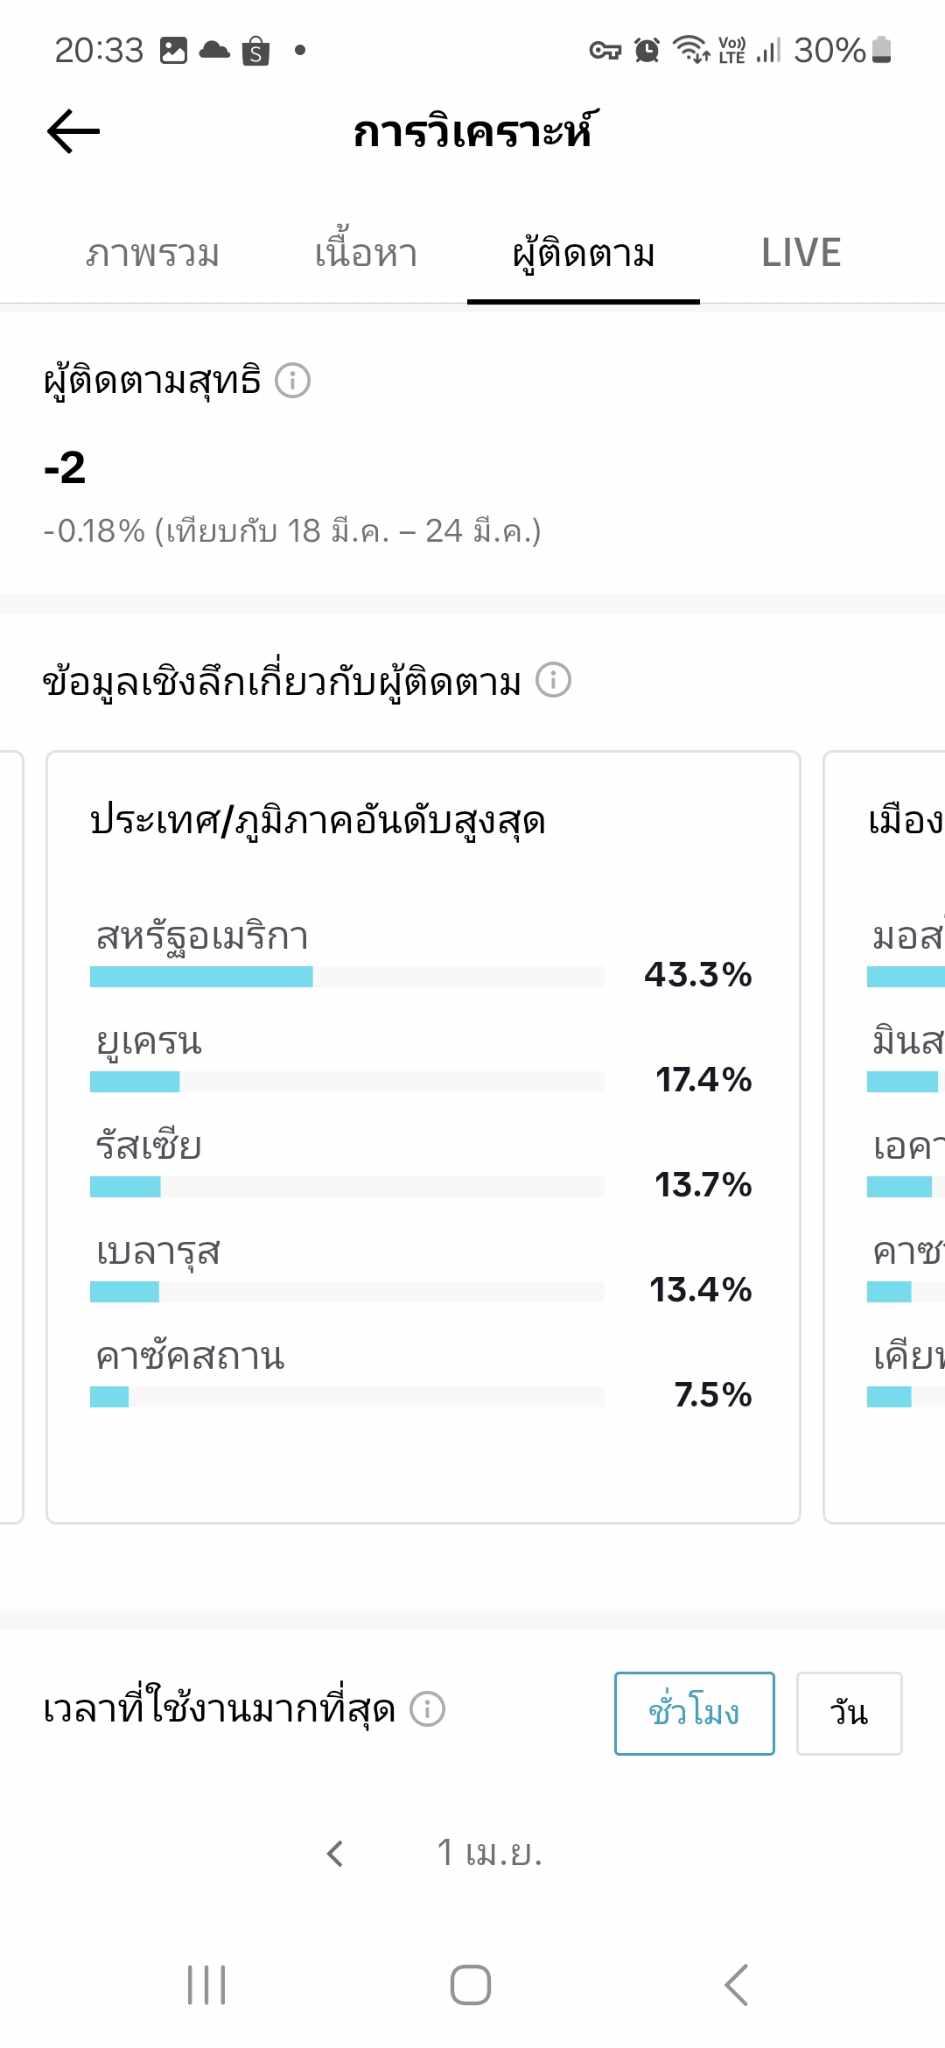The width and height of the screenshot is (945, 2048).
Task: Switch to the เนื้อหา tab
Action: coord(366,253)
